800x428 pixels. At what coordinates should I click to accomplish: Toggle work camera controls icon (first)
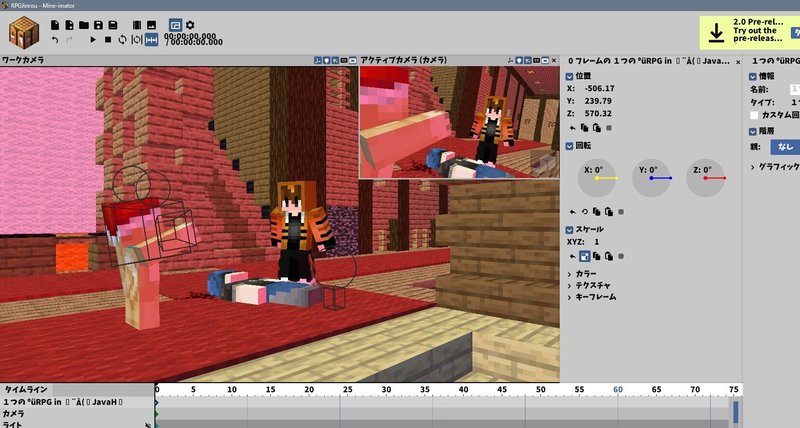(x=318, y=60)
